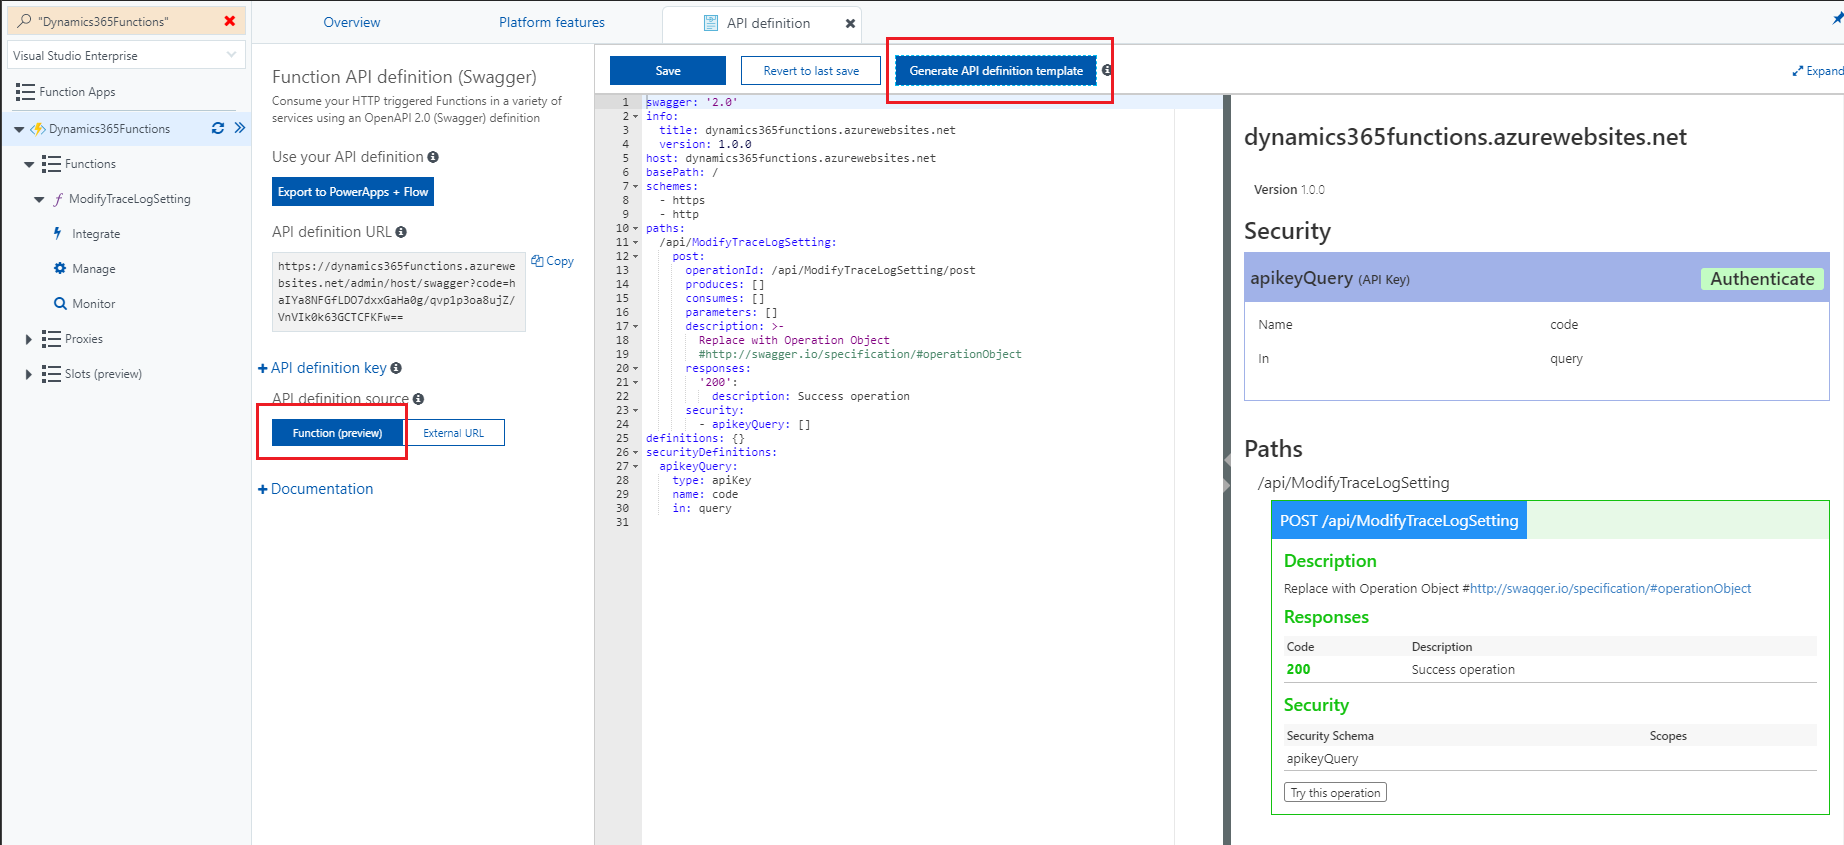Open Integrate with the lightning icon
1844x845 pixels.
(58, 233)
